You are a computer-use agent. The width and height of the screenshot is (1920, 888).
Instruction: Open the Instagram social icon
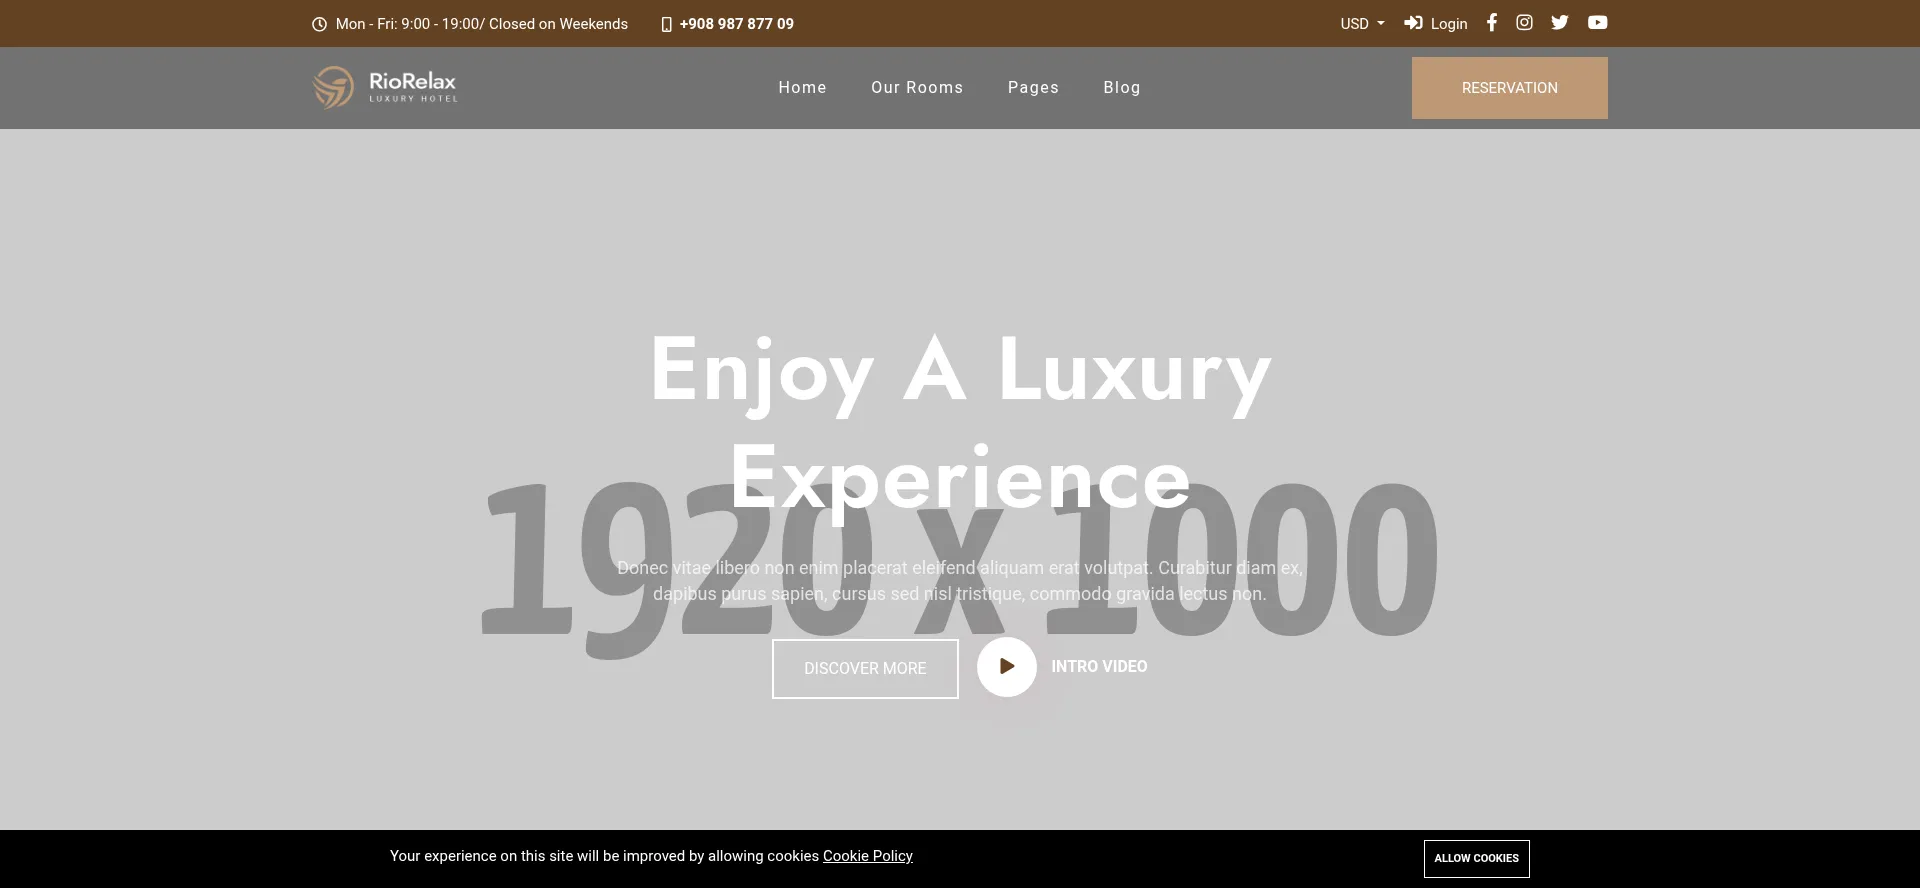1524,22
